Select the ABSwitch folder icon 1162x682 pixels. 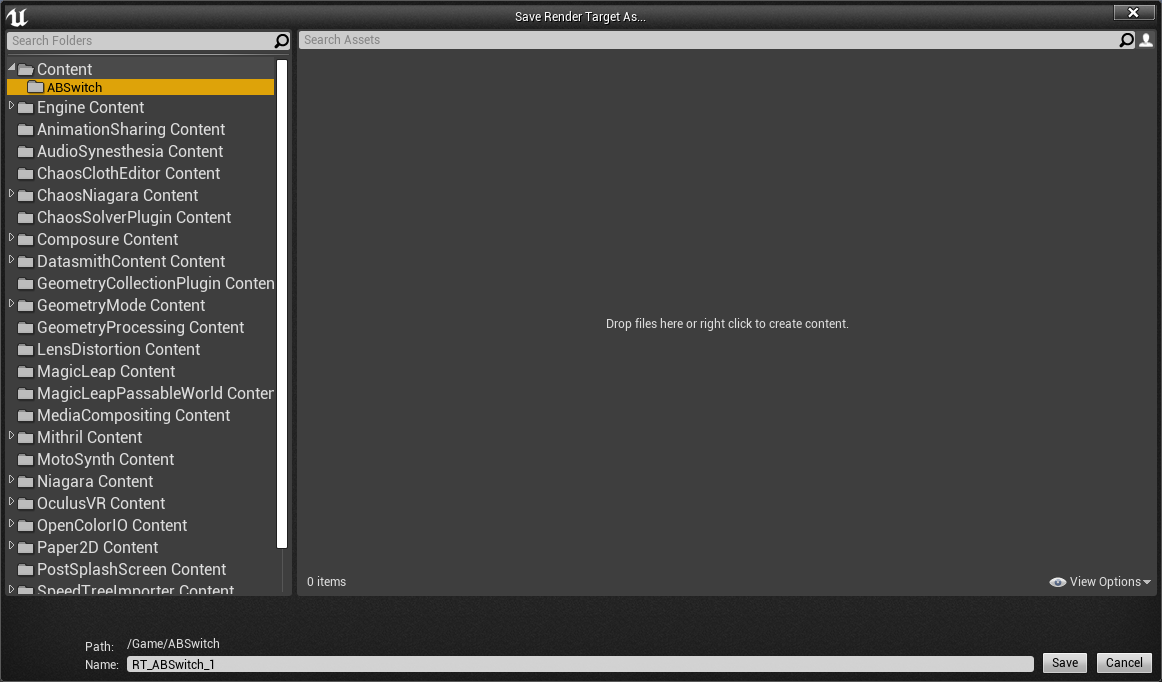point(36,87)
